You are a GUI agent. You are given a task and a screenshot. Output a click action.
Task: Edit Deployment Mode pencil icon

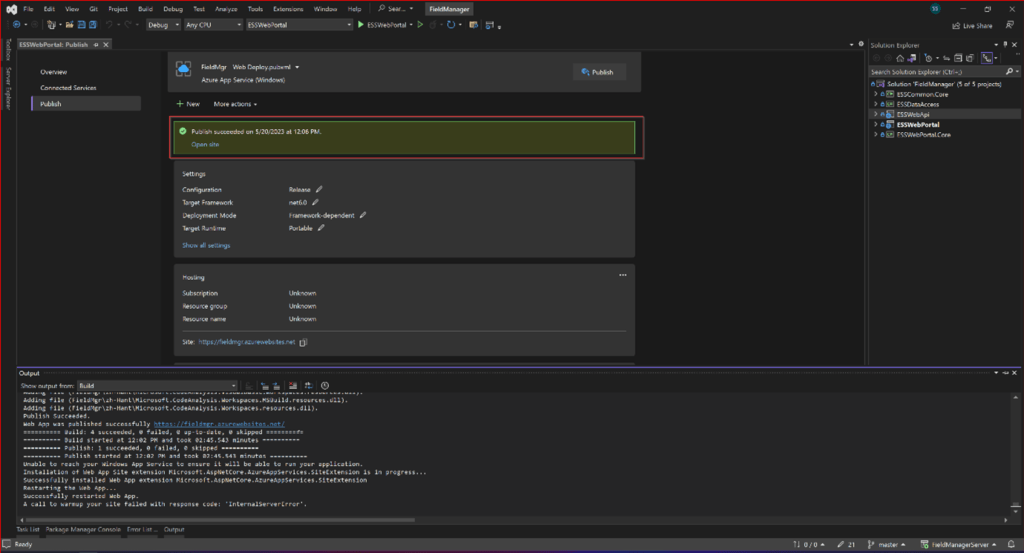363,215
